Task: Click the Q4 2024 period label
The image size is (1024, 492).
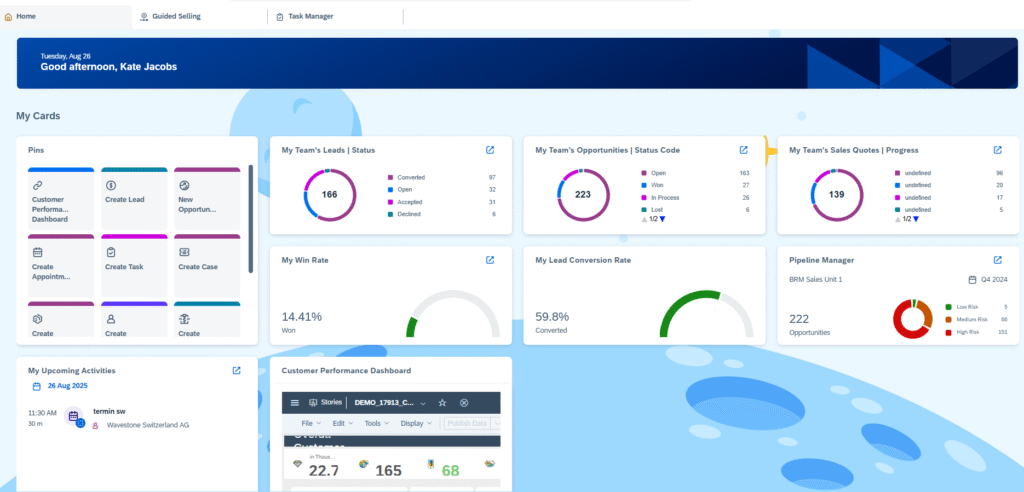Action: point(994,280)
